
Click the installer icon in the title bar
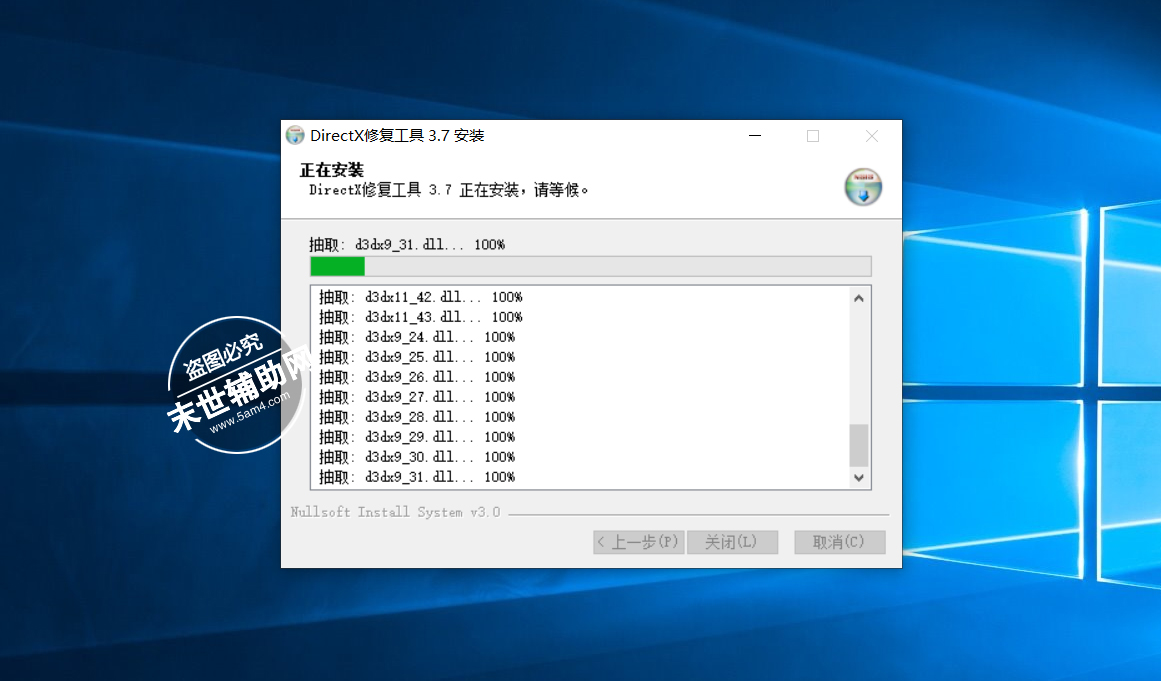coord(295,135)
